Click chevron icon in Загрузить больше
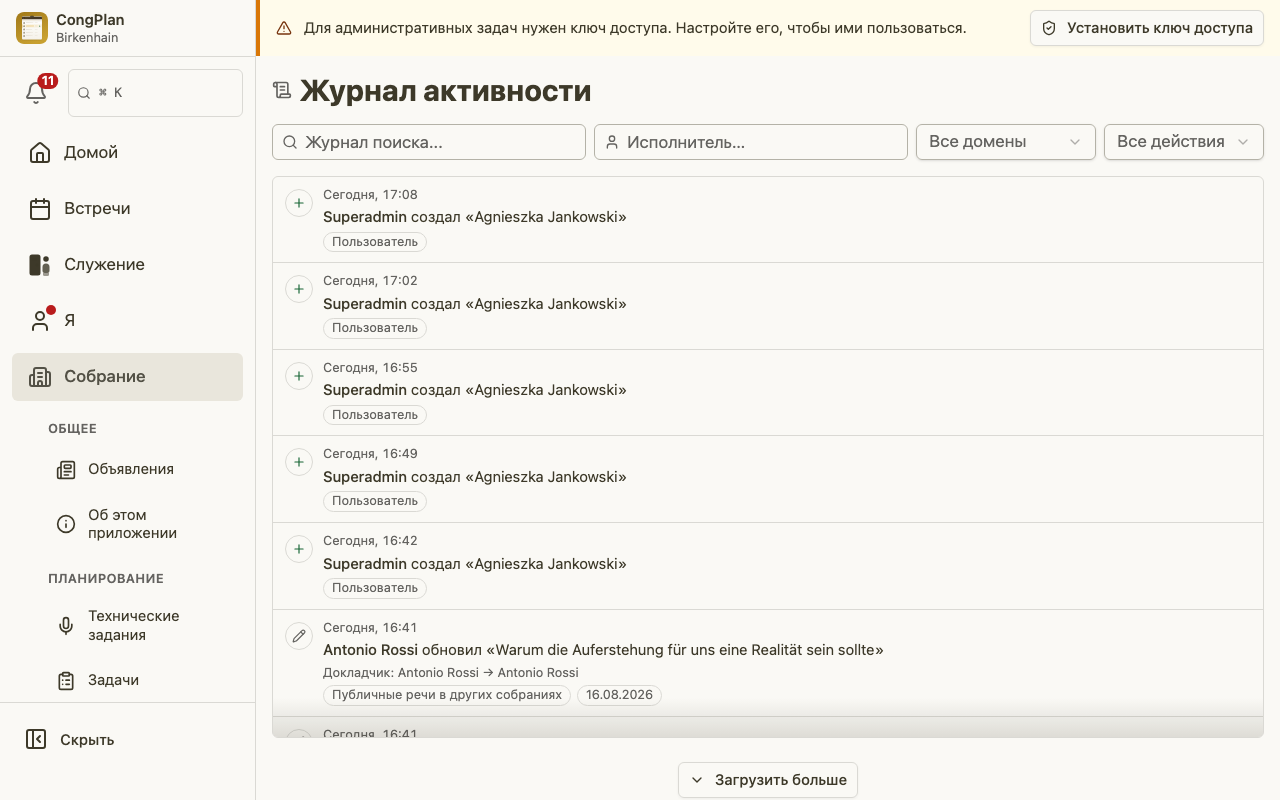Screen dimensions: 1280x800 pos(697,780)
